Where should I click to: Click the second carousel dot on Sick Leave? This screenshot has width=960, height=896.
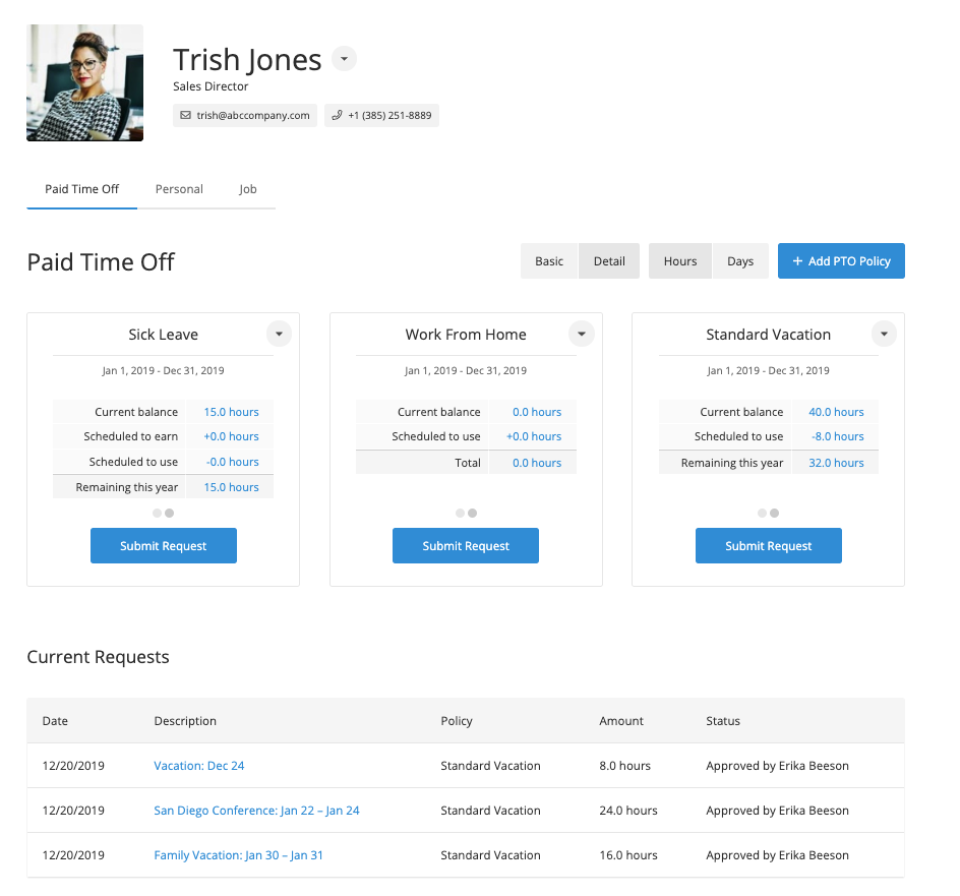point(170,512)
